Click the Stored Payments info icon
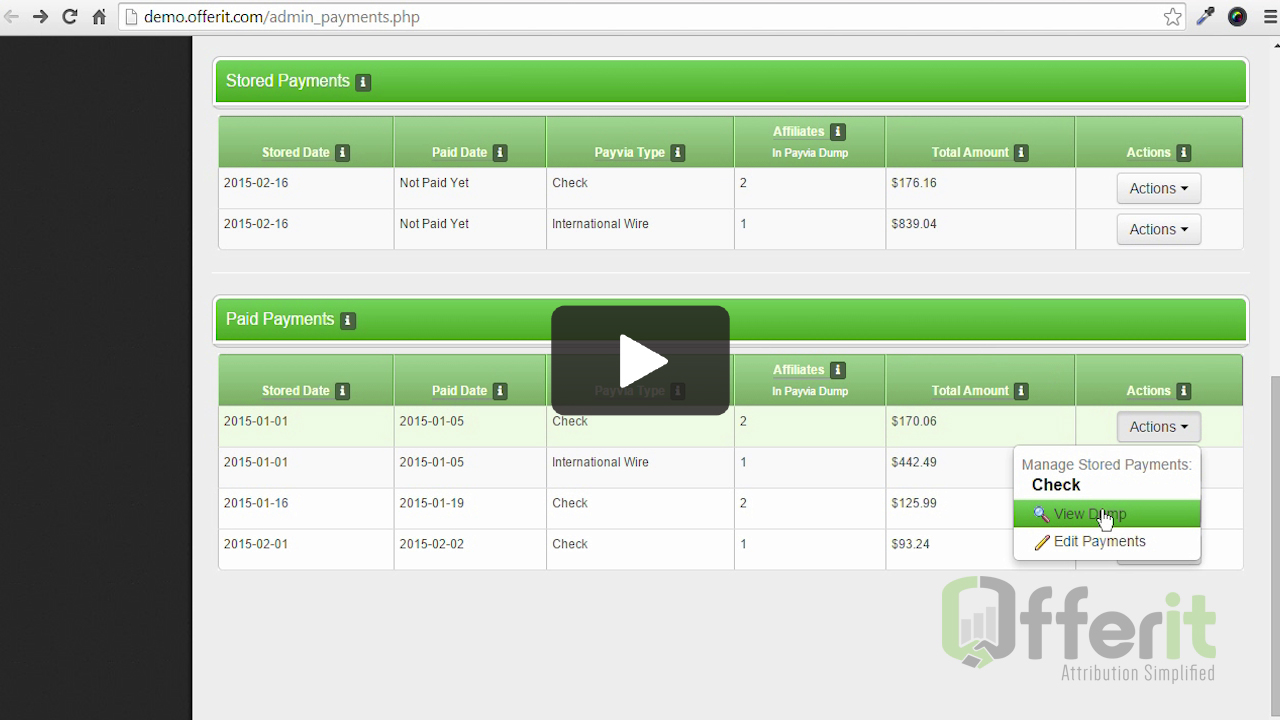The height and width of the screenshot is (720, 1280). 361,82
